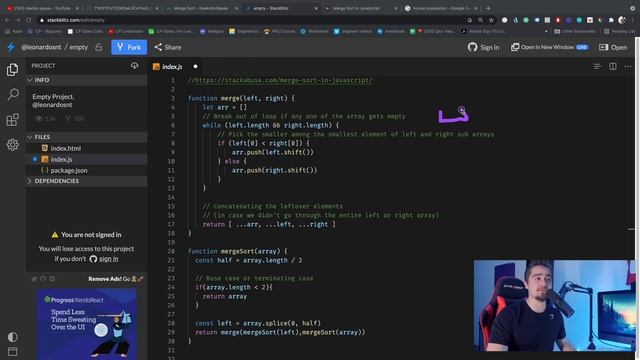Click the format document lines icon
Viewport: 640px width, 360px height.
[x=597, y=66]
